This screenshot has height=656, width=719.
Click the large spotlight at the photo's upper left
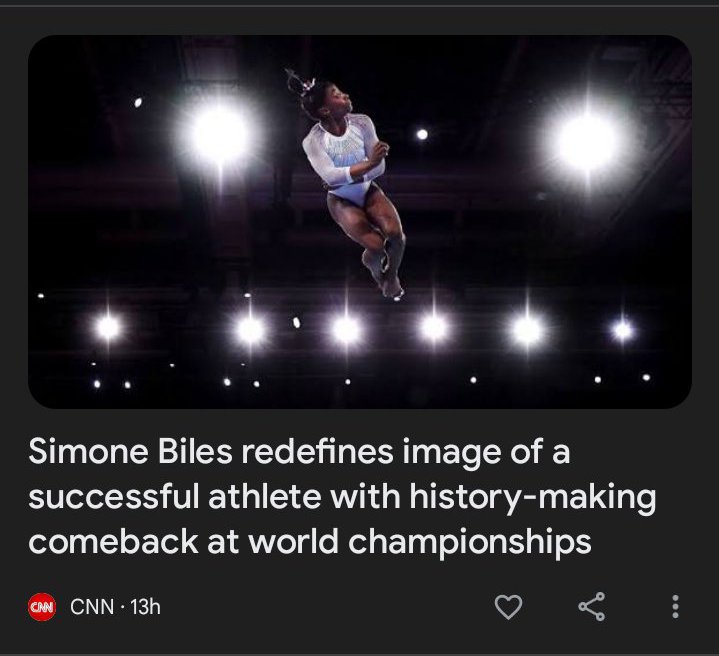pos(218,137)
